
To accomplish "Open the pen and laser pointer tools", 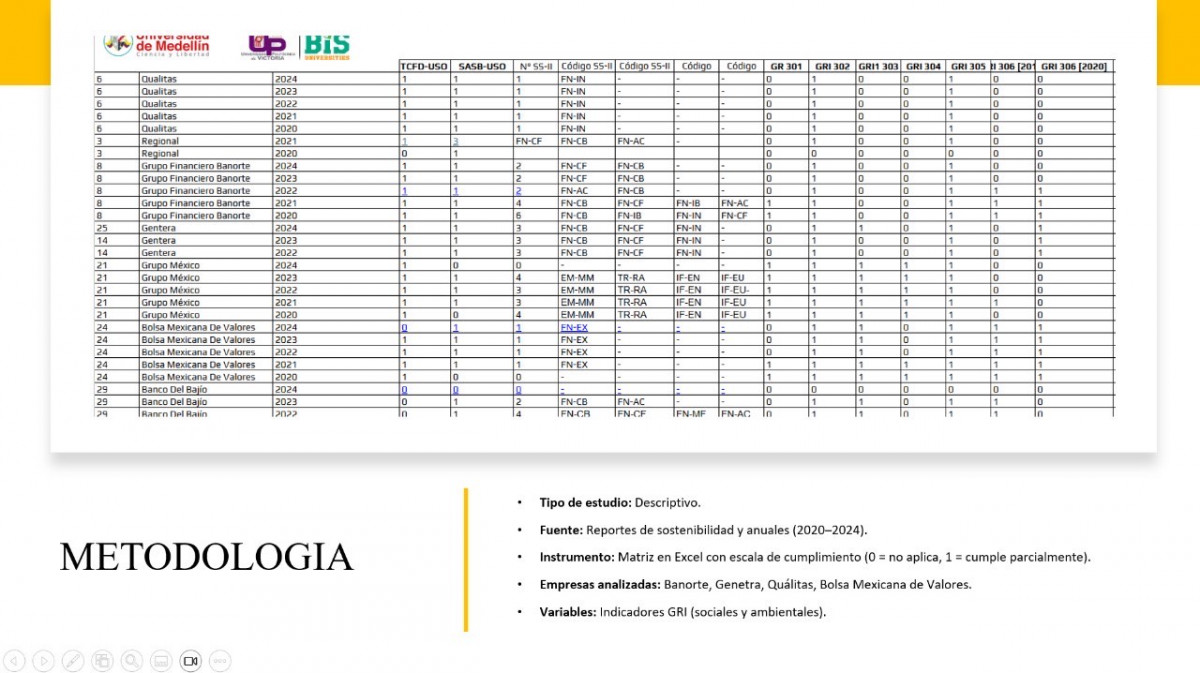I will 72,660.
